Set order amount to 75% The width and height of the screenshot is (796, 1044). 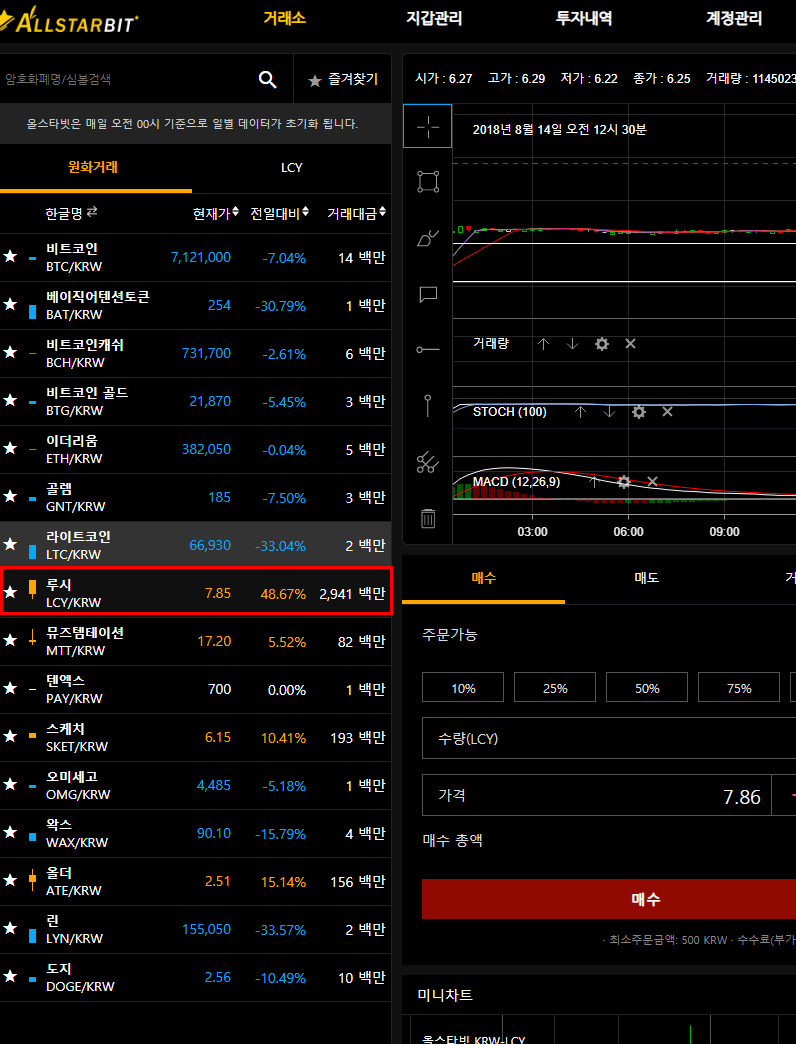coord(738,688)
